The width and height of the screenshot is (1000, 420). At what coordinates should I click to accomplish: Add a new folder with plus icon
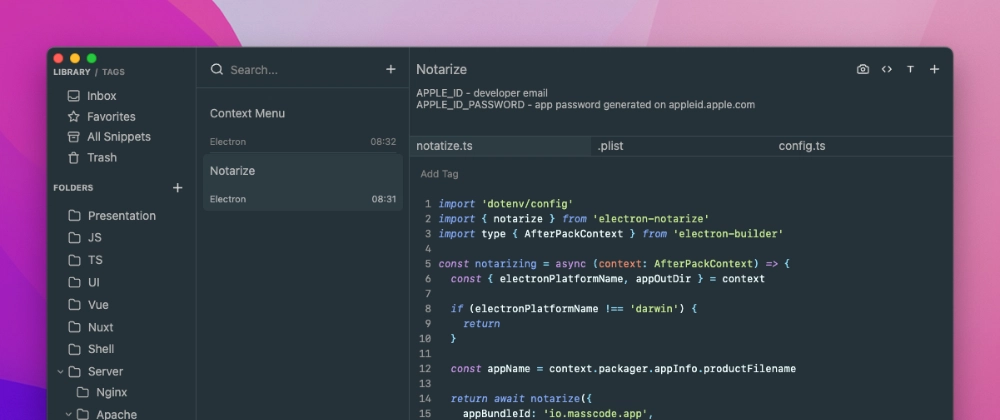tap(178, 187)
